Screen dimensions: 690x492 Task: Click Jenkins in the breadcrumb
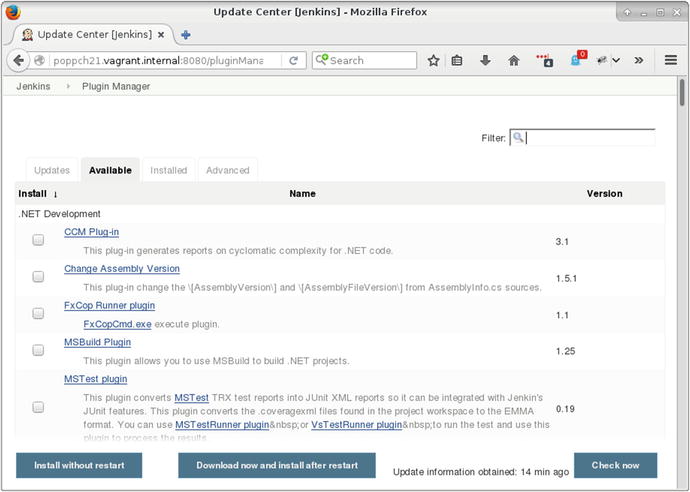pyautogui.click(x=33, y=86)
